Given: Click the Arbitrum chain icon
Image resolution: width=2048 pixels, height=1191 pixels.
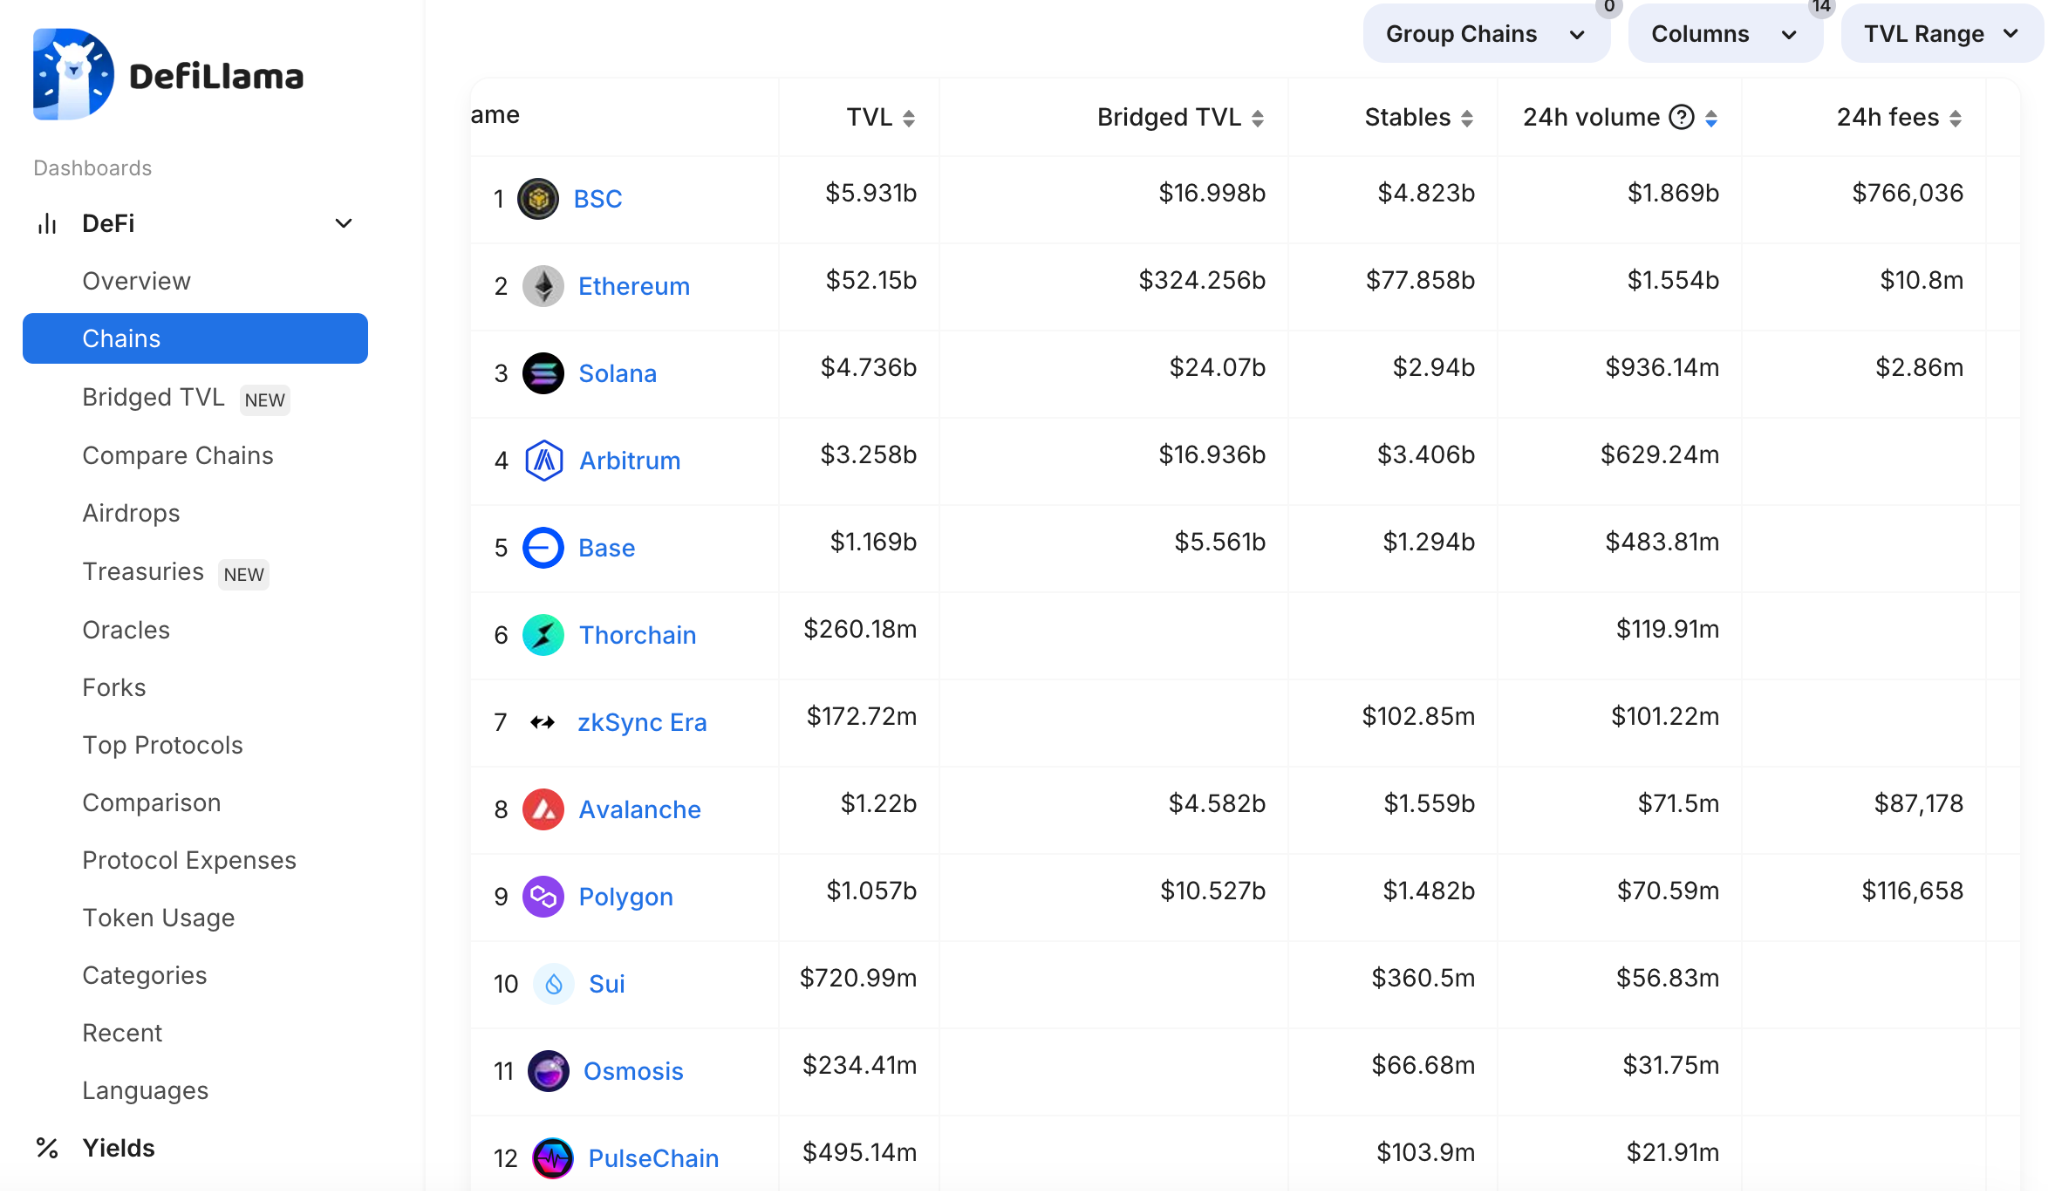Looking at the screenshot, I should [x=544, y=460].
